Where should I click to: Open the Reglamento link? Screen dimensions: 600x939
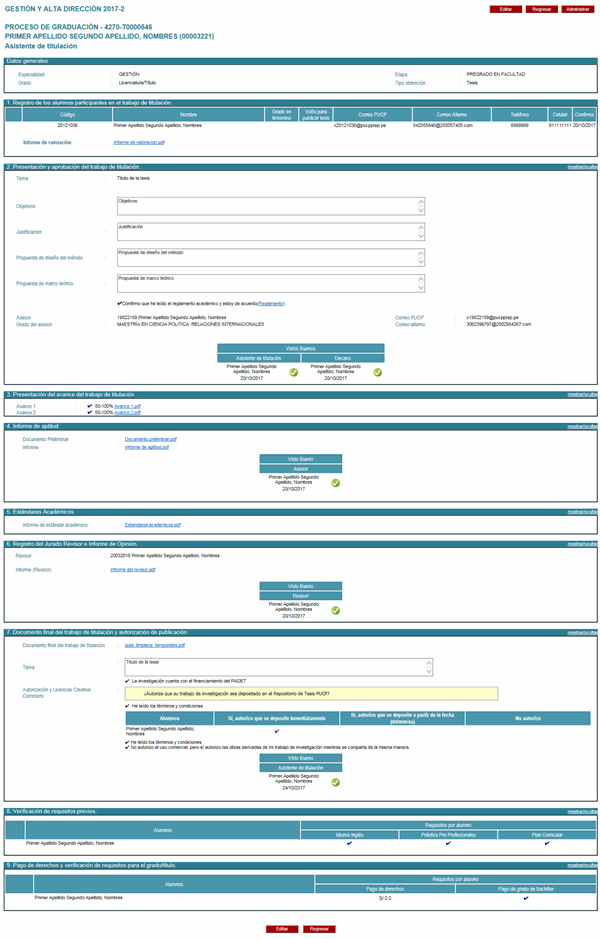[x=271, y=304]
